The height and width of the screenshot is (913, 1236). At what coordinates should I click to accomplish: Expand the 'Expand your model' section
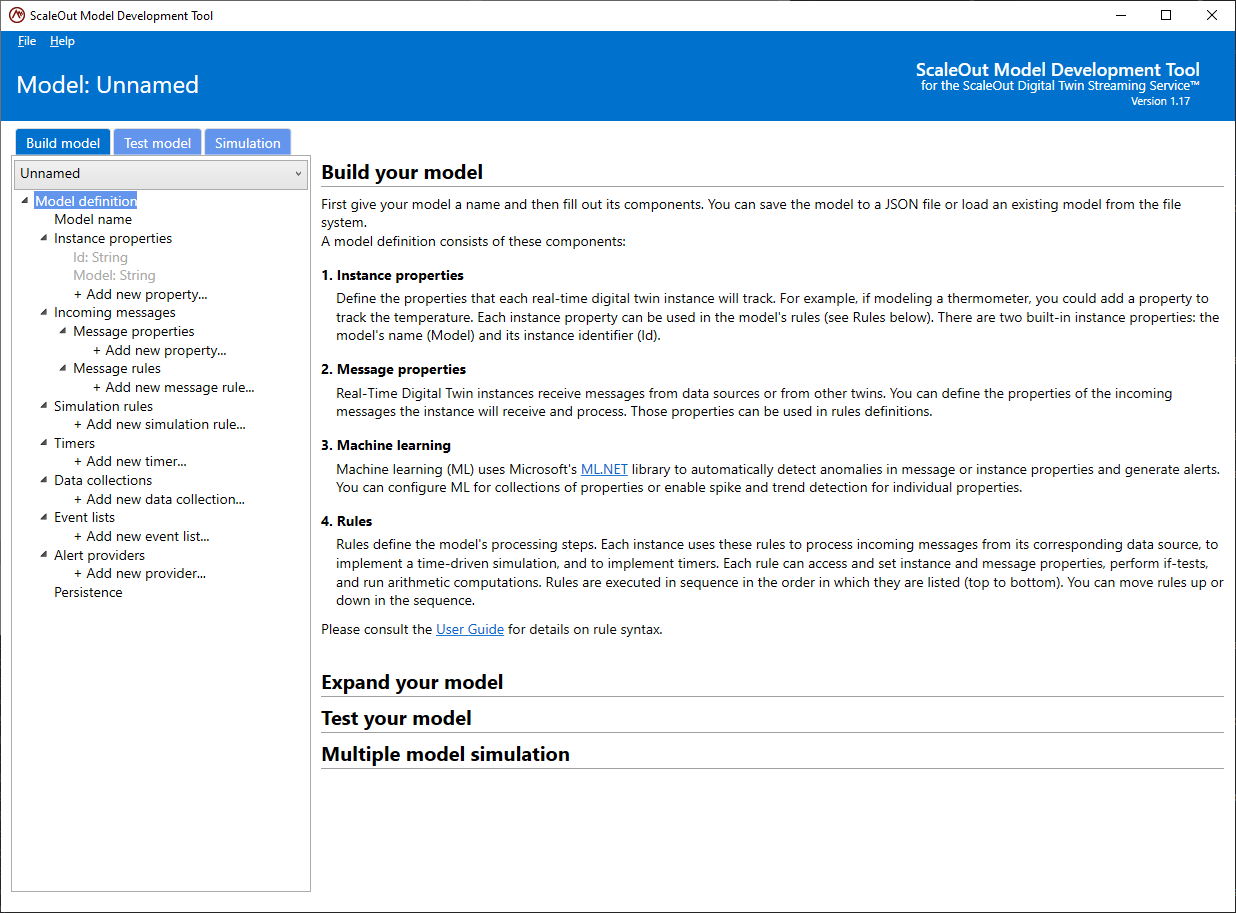[x=412, y=682]
